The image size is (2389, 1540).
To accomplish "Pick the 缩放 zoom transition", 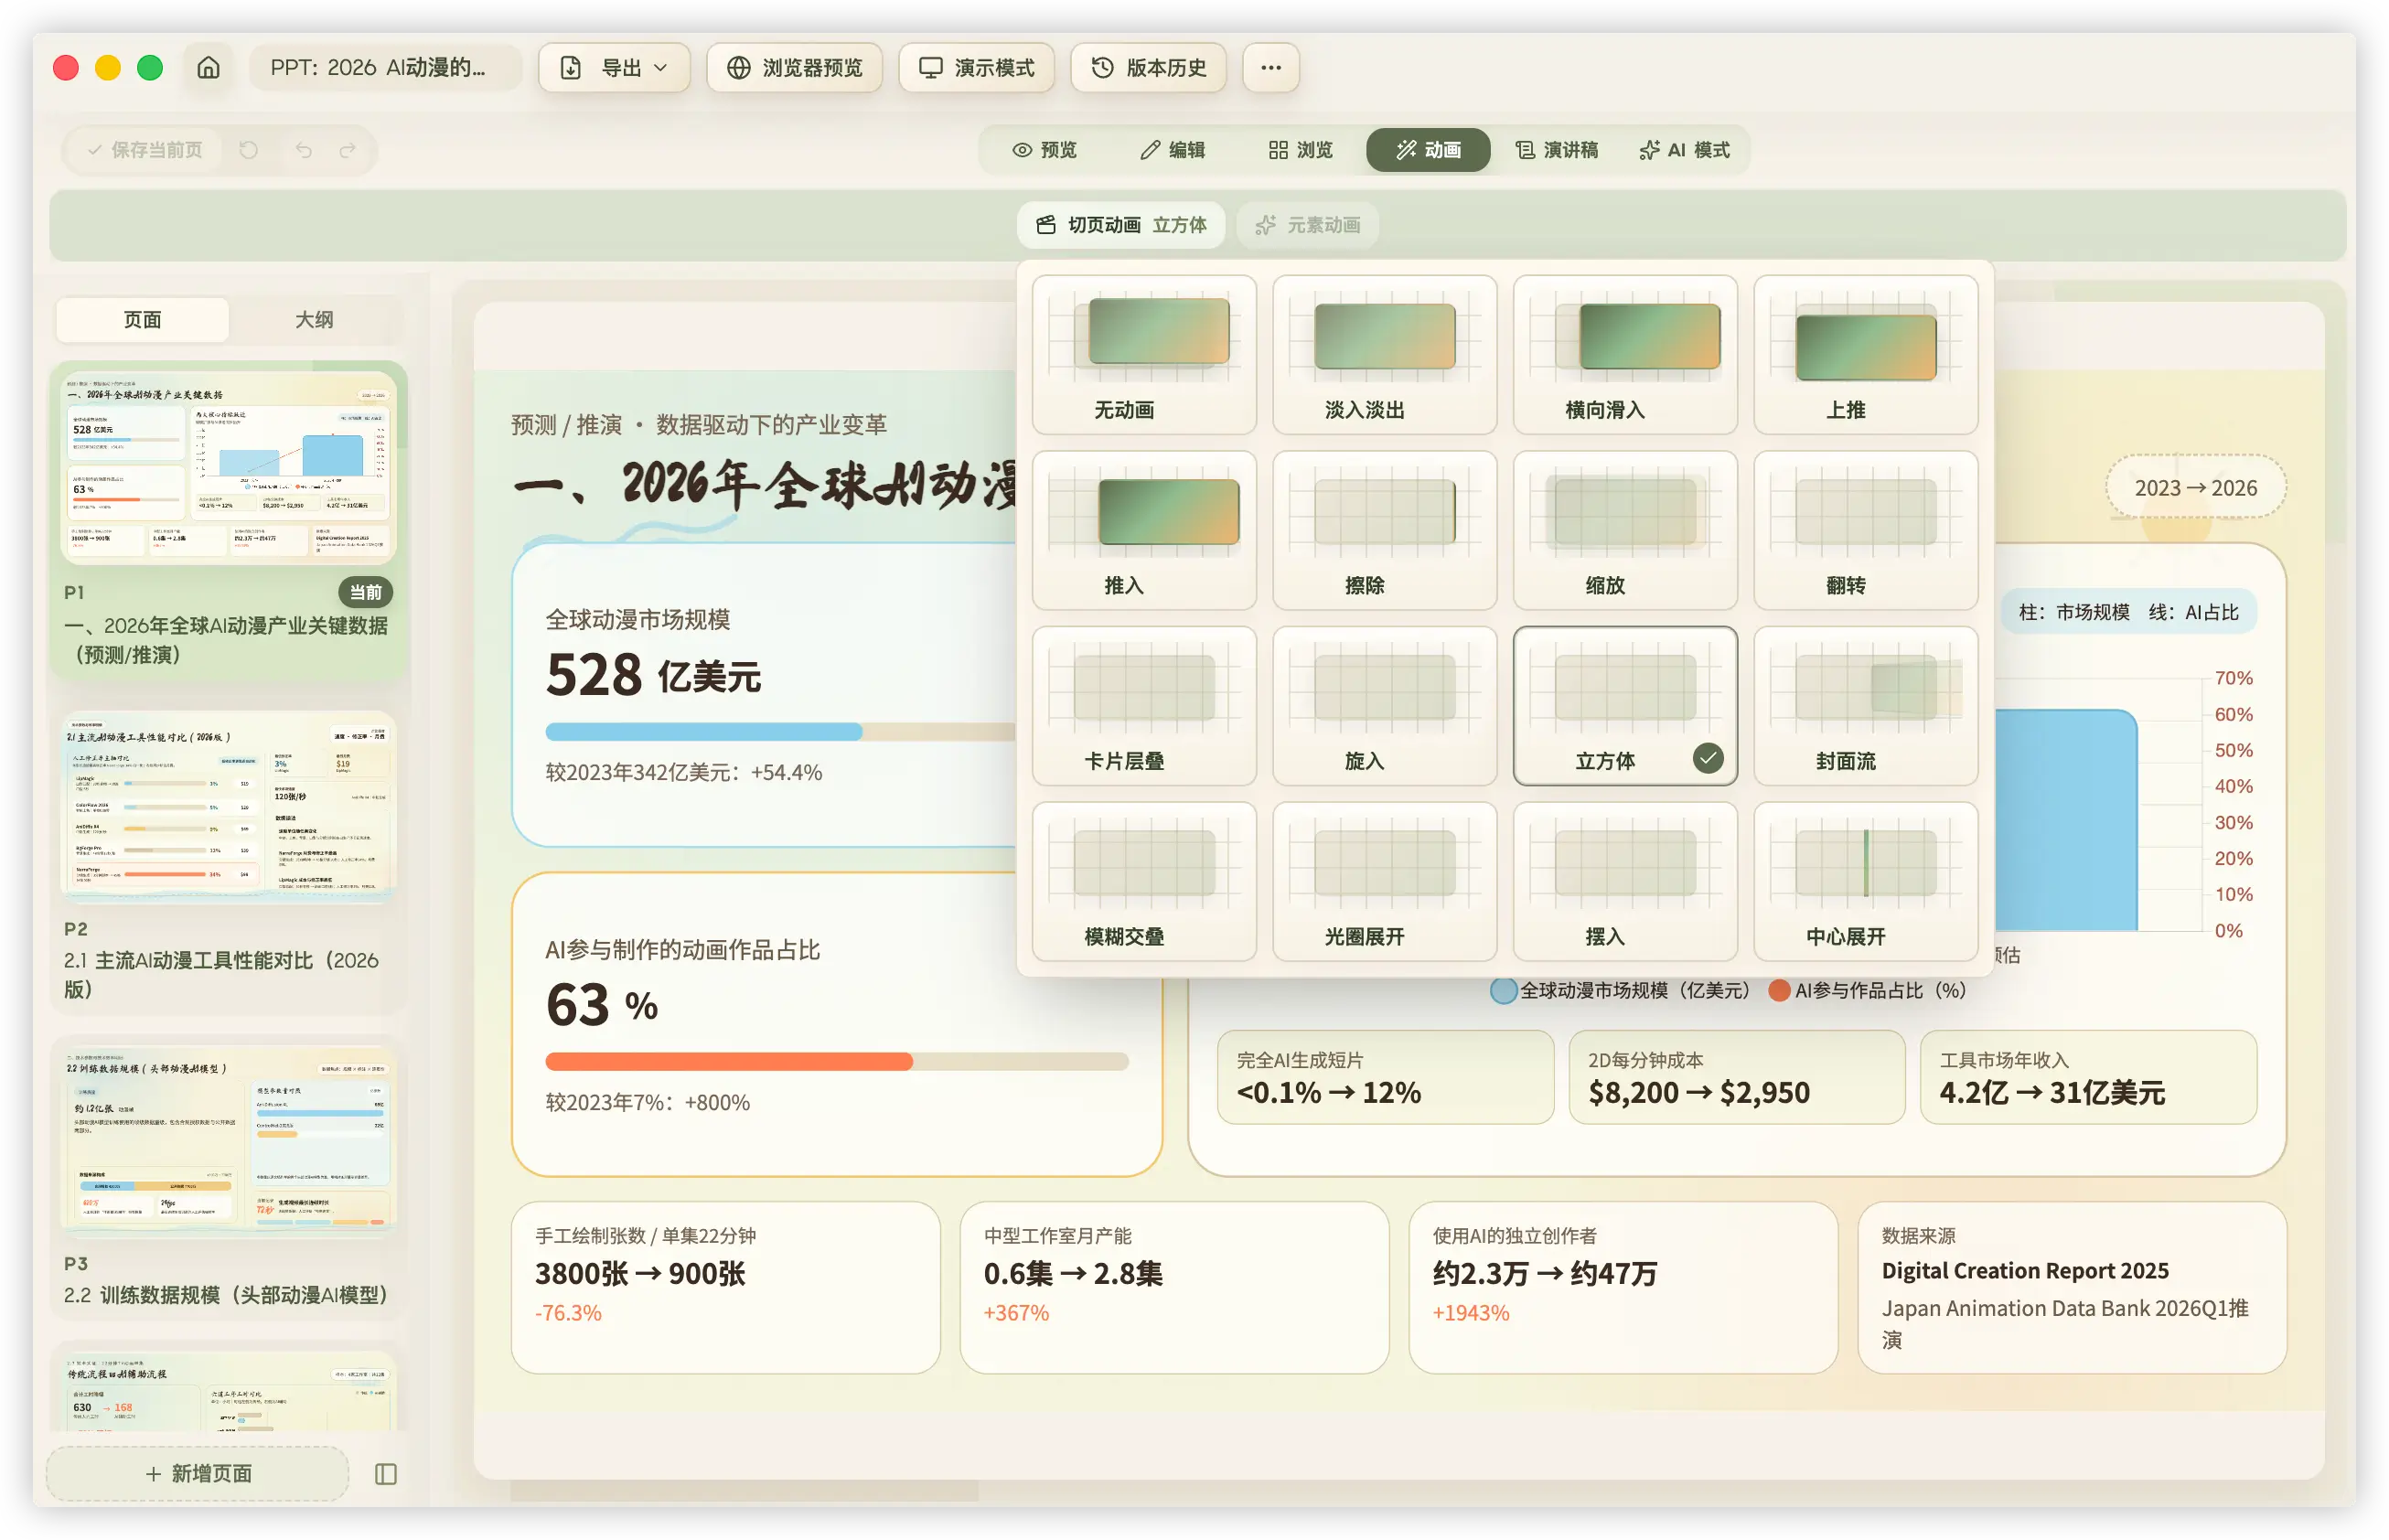I will point(1625,530).
